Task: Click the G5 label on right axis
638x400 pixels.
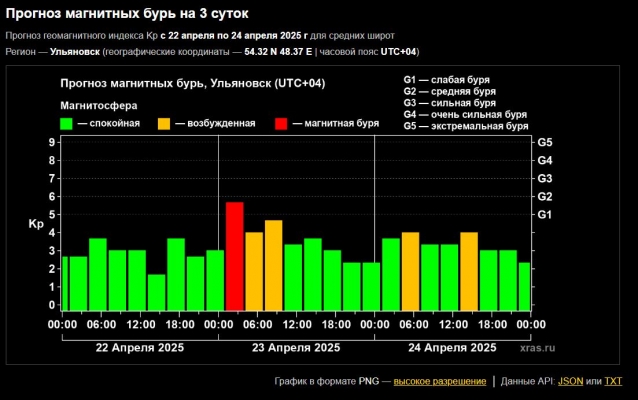Action: click(x=545, y=143)
